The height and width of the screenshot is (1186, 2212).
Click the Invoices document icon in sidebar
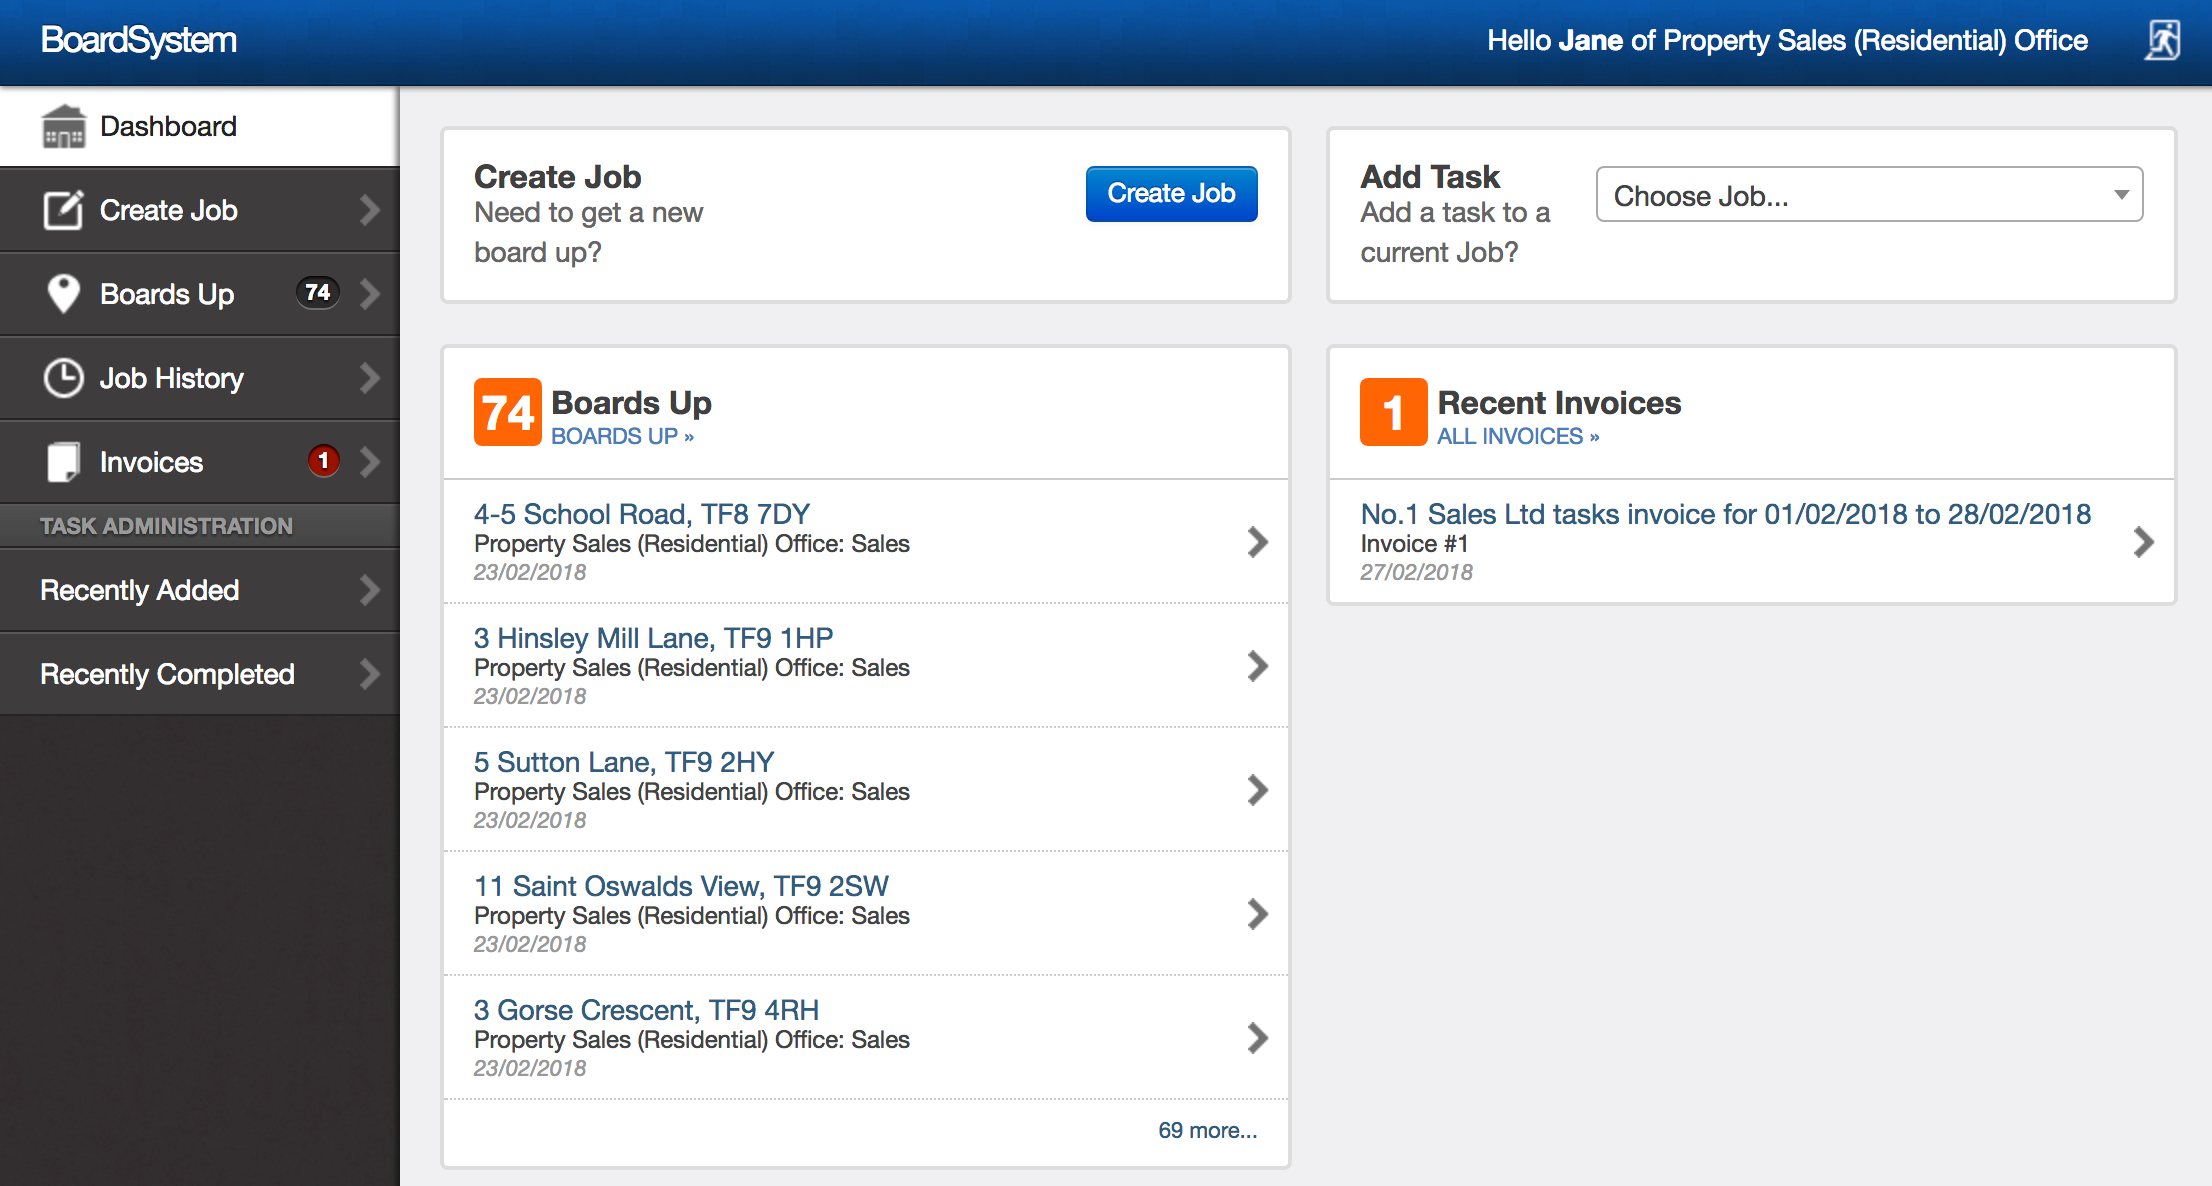63,462
